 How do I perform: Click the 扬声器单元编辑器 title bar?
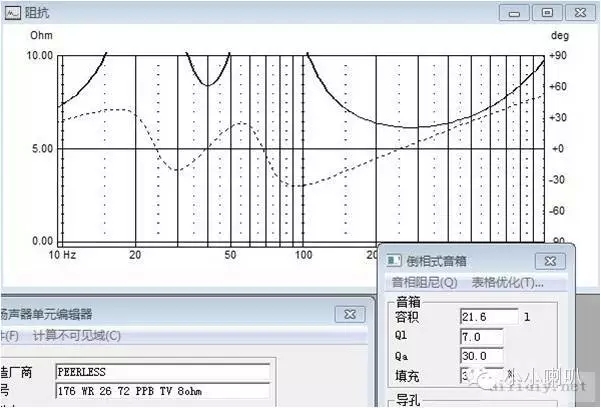click(x=150, y=313)
